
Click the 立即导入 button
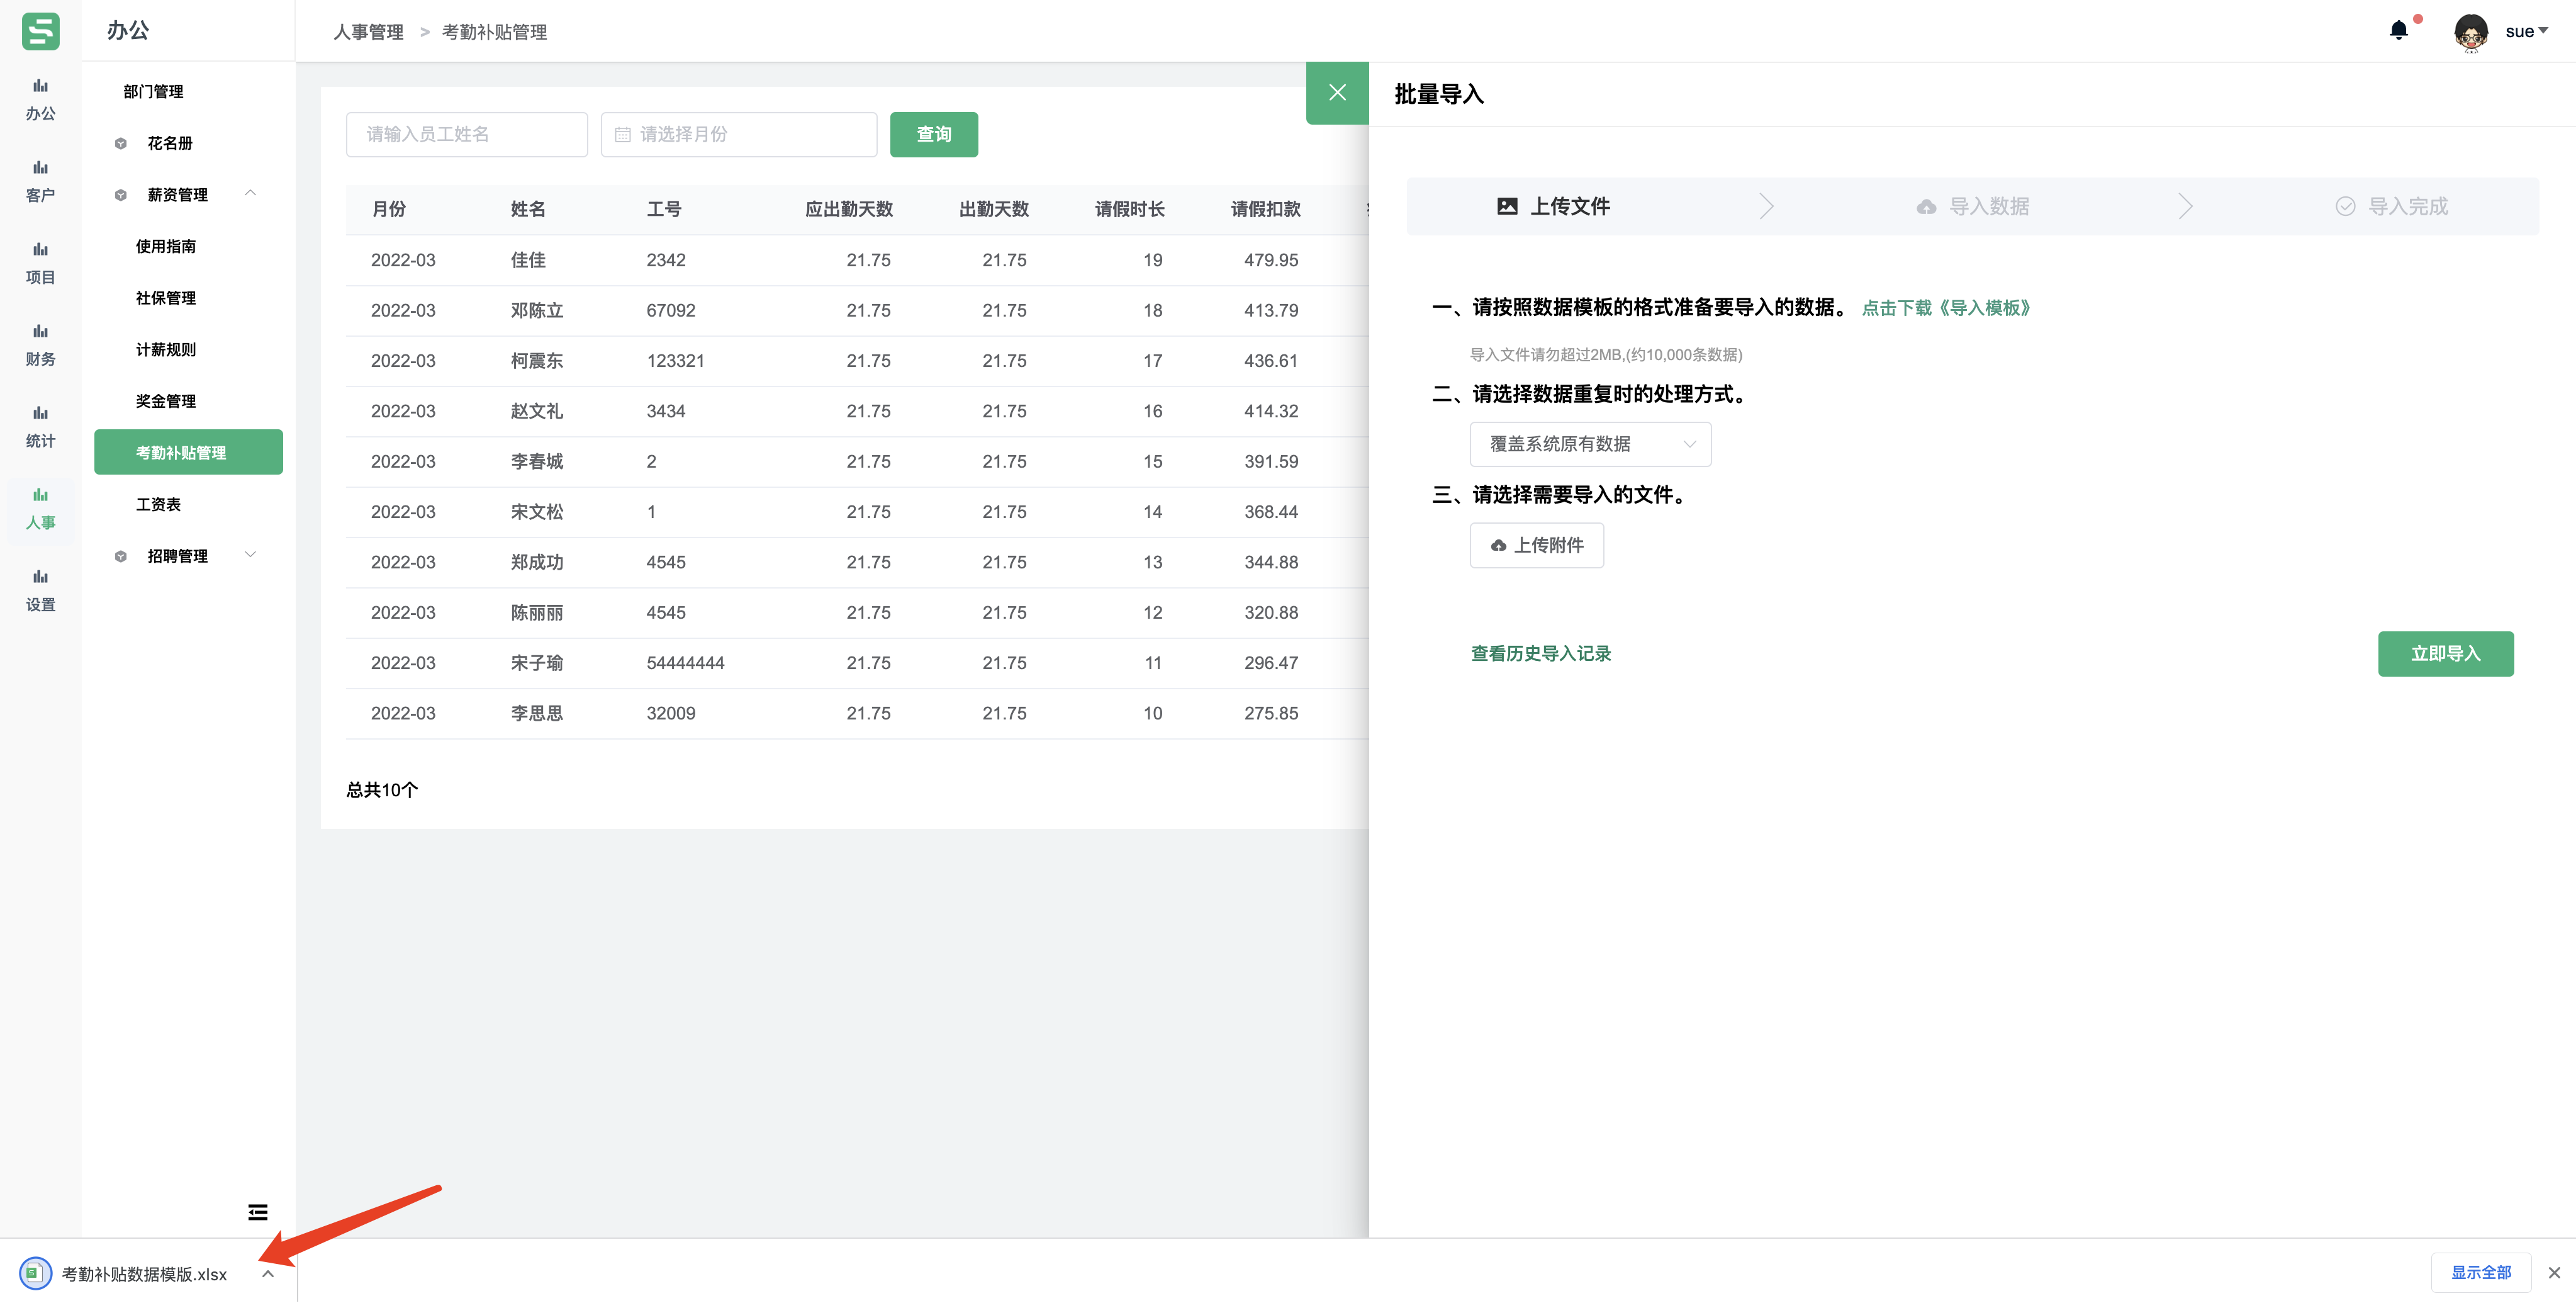(2445, 653)
